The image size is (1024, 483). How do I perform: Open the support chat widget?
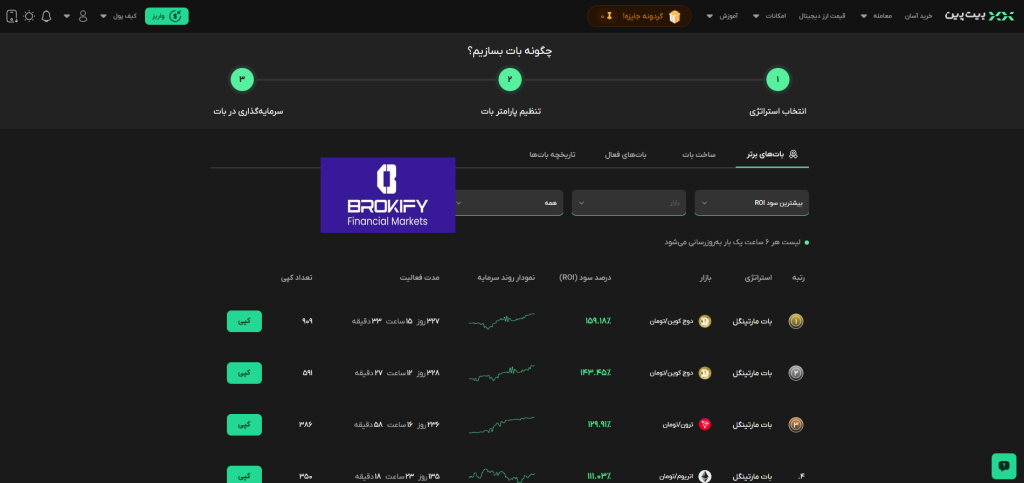1004,465
